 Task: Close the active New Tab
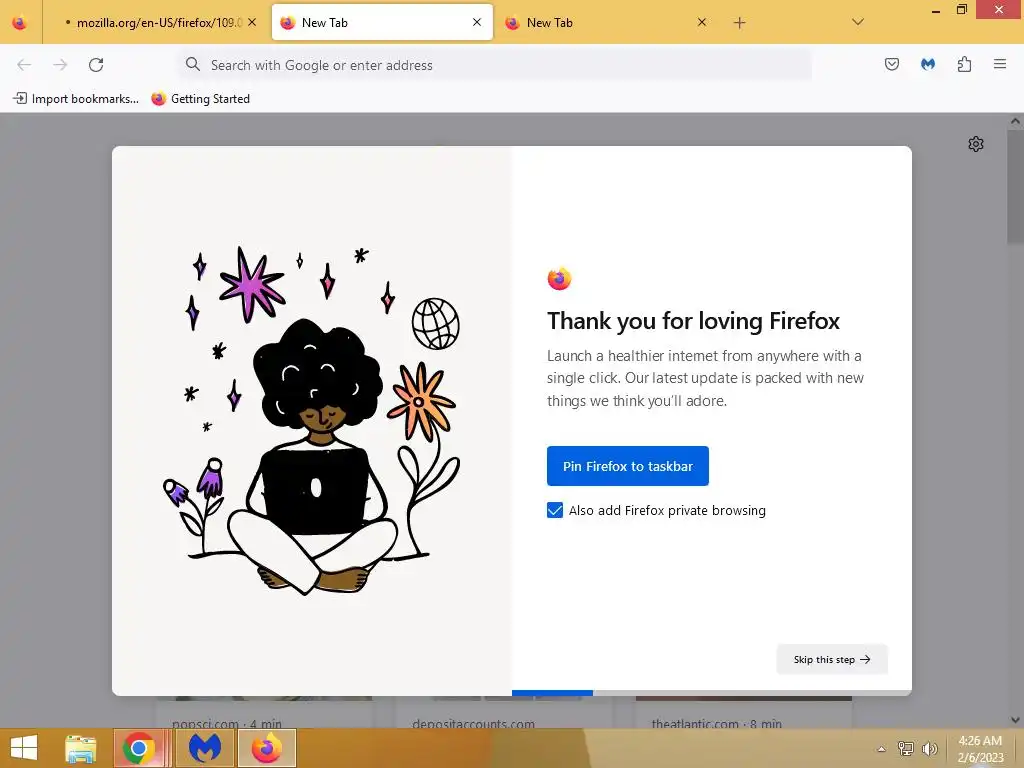click(x=477, y=22)
